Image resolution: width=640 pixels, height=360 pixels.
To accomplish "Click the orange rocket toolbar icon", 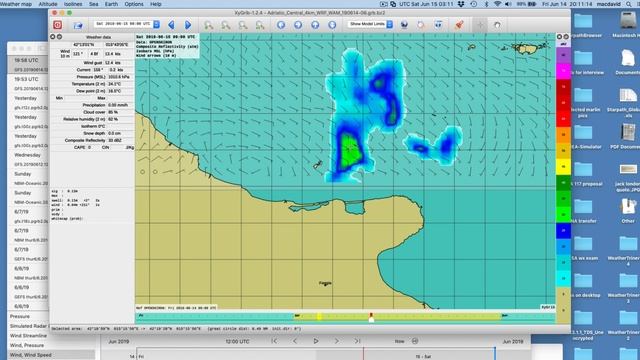I will point(459,25).
